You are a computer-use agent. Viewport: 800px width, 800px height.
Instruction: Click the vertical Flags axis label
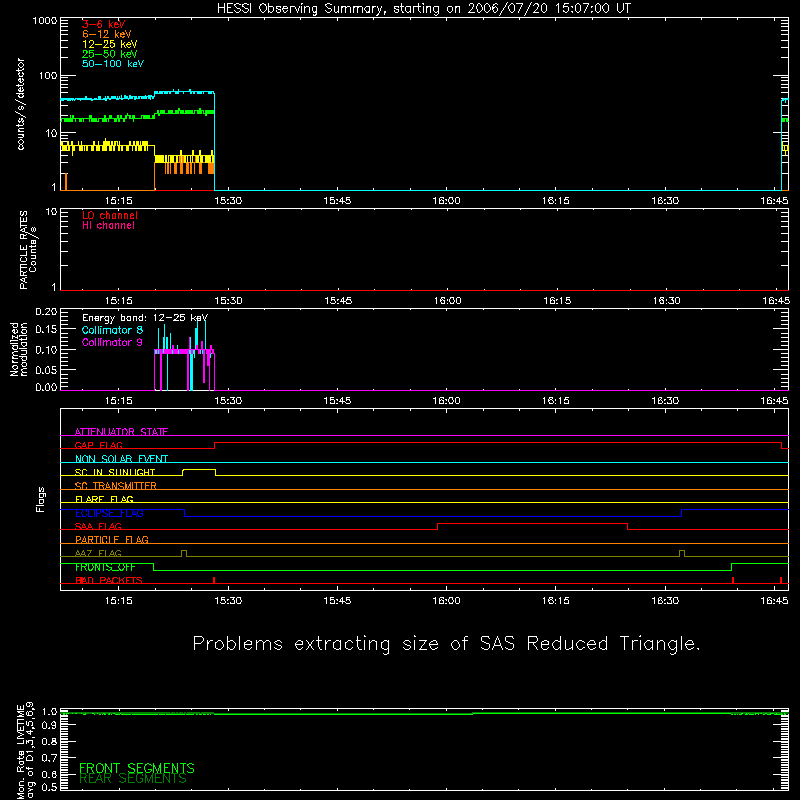[41, 499]
